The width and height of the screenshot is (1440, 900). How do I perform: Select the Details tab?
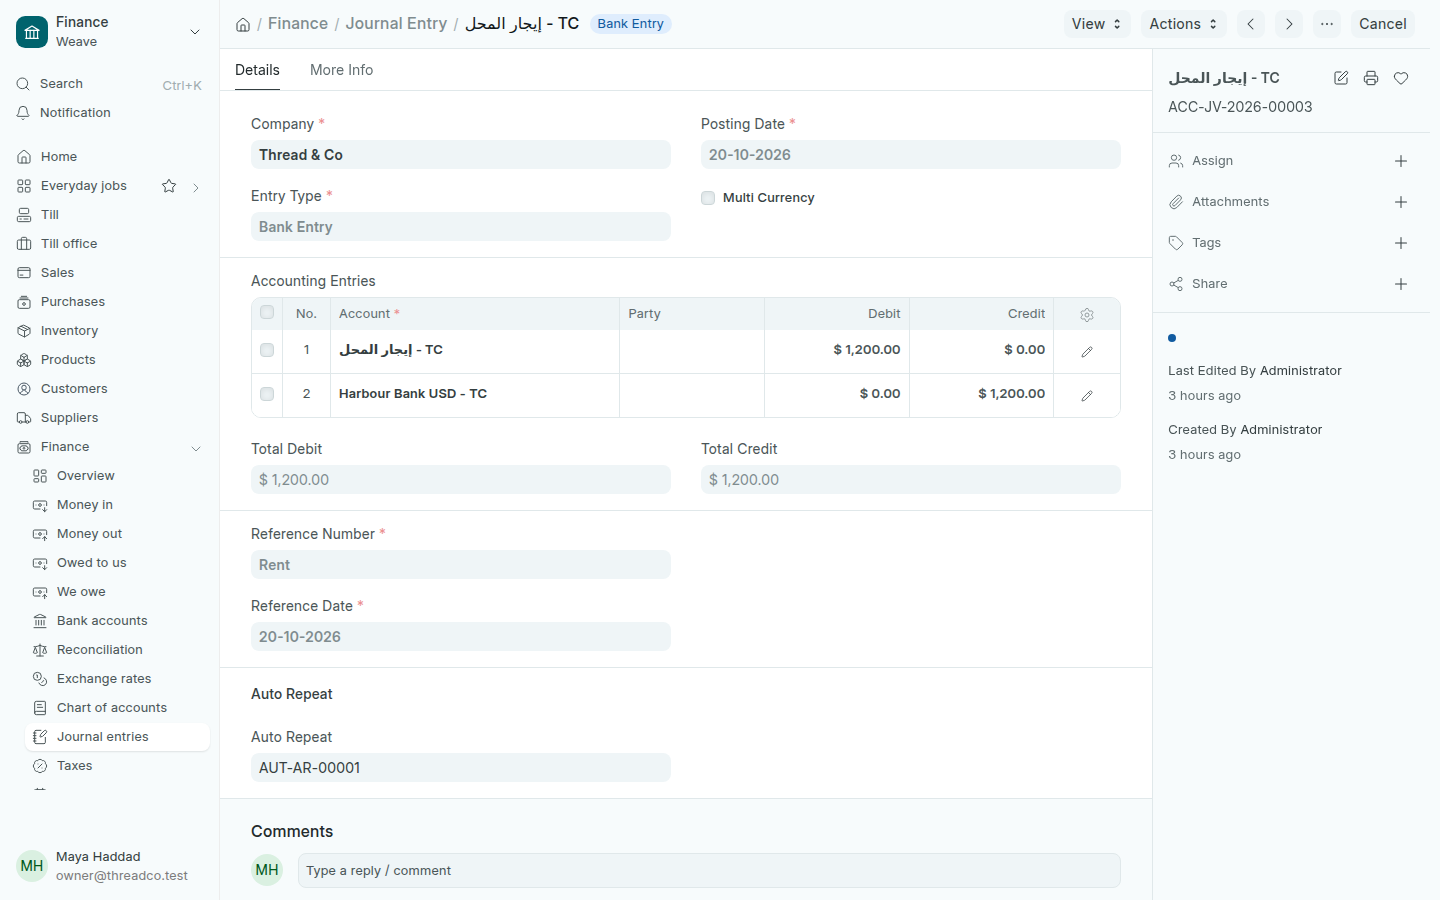pyautogui.click(x=257, y=70)
